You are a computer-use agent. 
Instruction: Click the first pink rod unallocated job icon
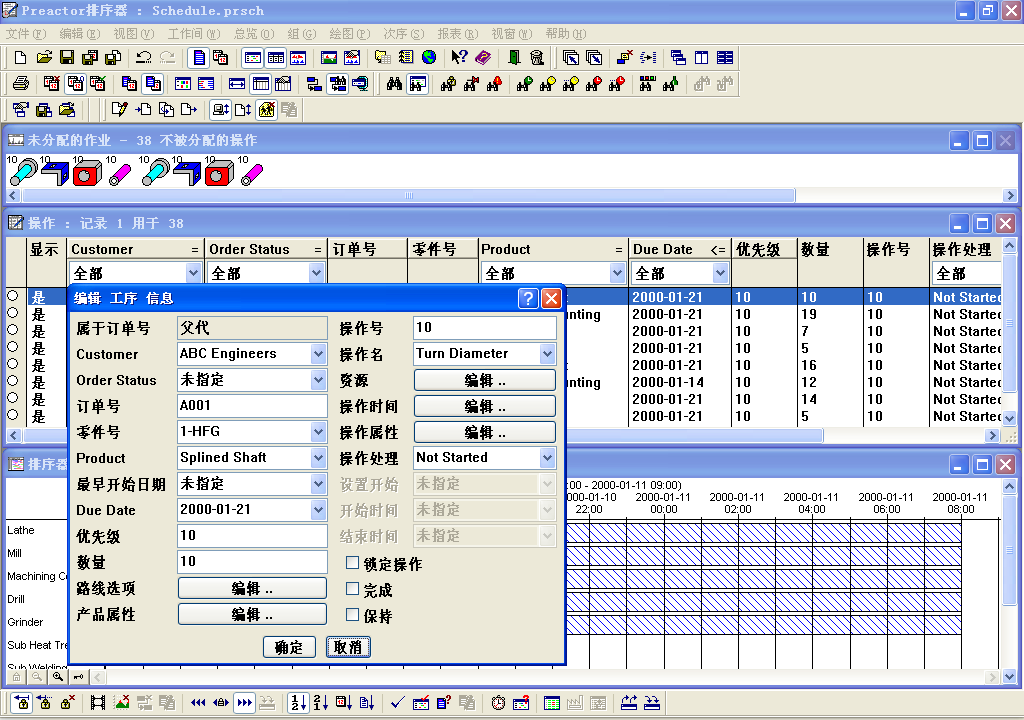point(120,174)
